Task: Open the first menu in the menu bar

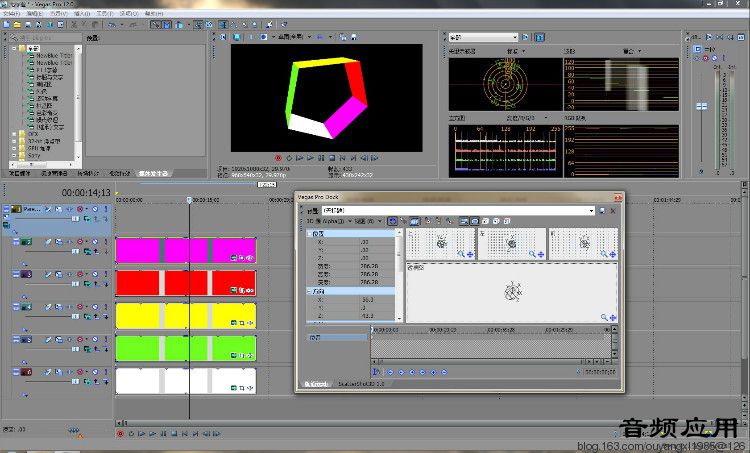Action: [10, 13]
